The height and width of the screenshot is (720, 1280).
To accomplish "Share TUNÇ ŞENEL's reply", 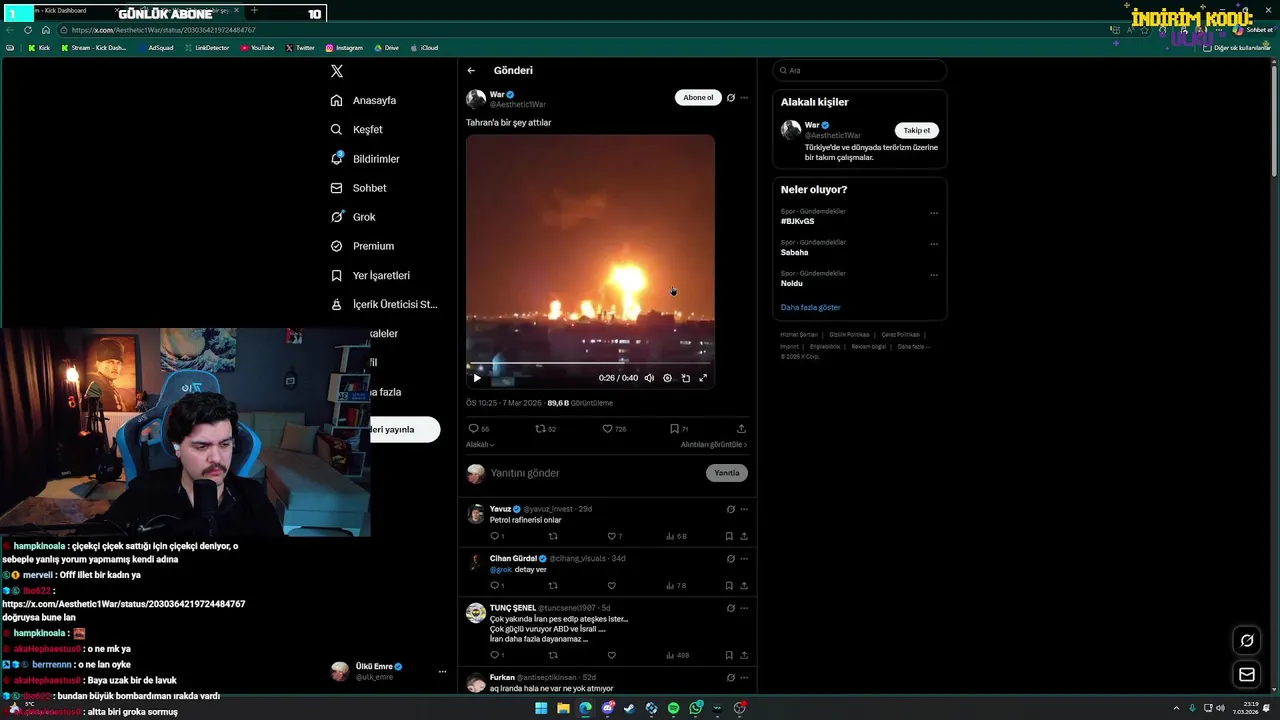I will pos(744,656).
